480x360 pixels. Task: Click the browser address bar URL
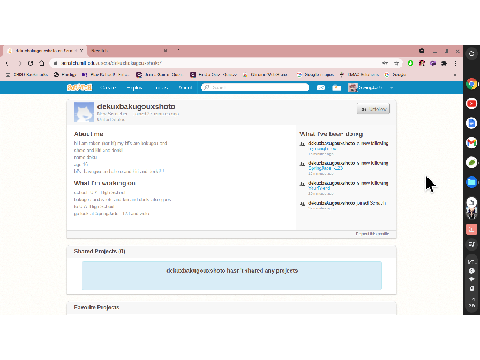coord(112,63)
